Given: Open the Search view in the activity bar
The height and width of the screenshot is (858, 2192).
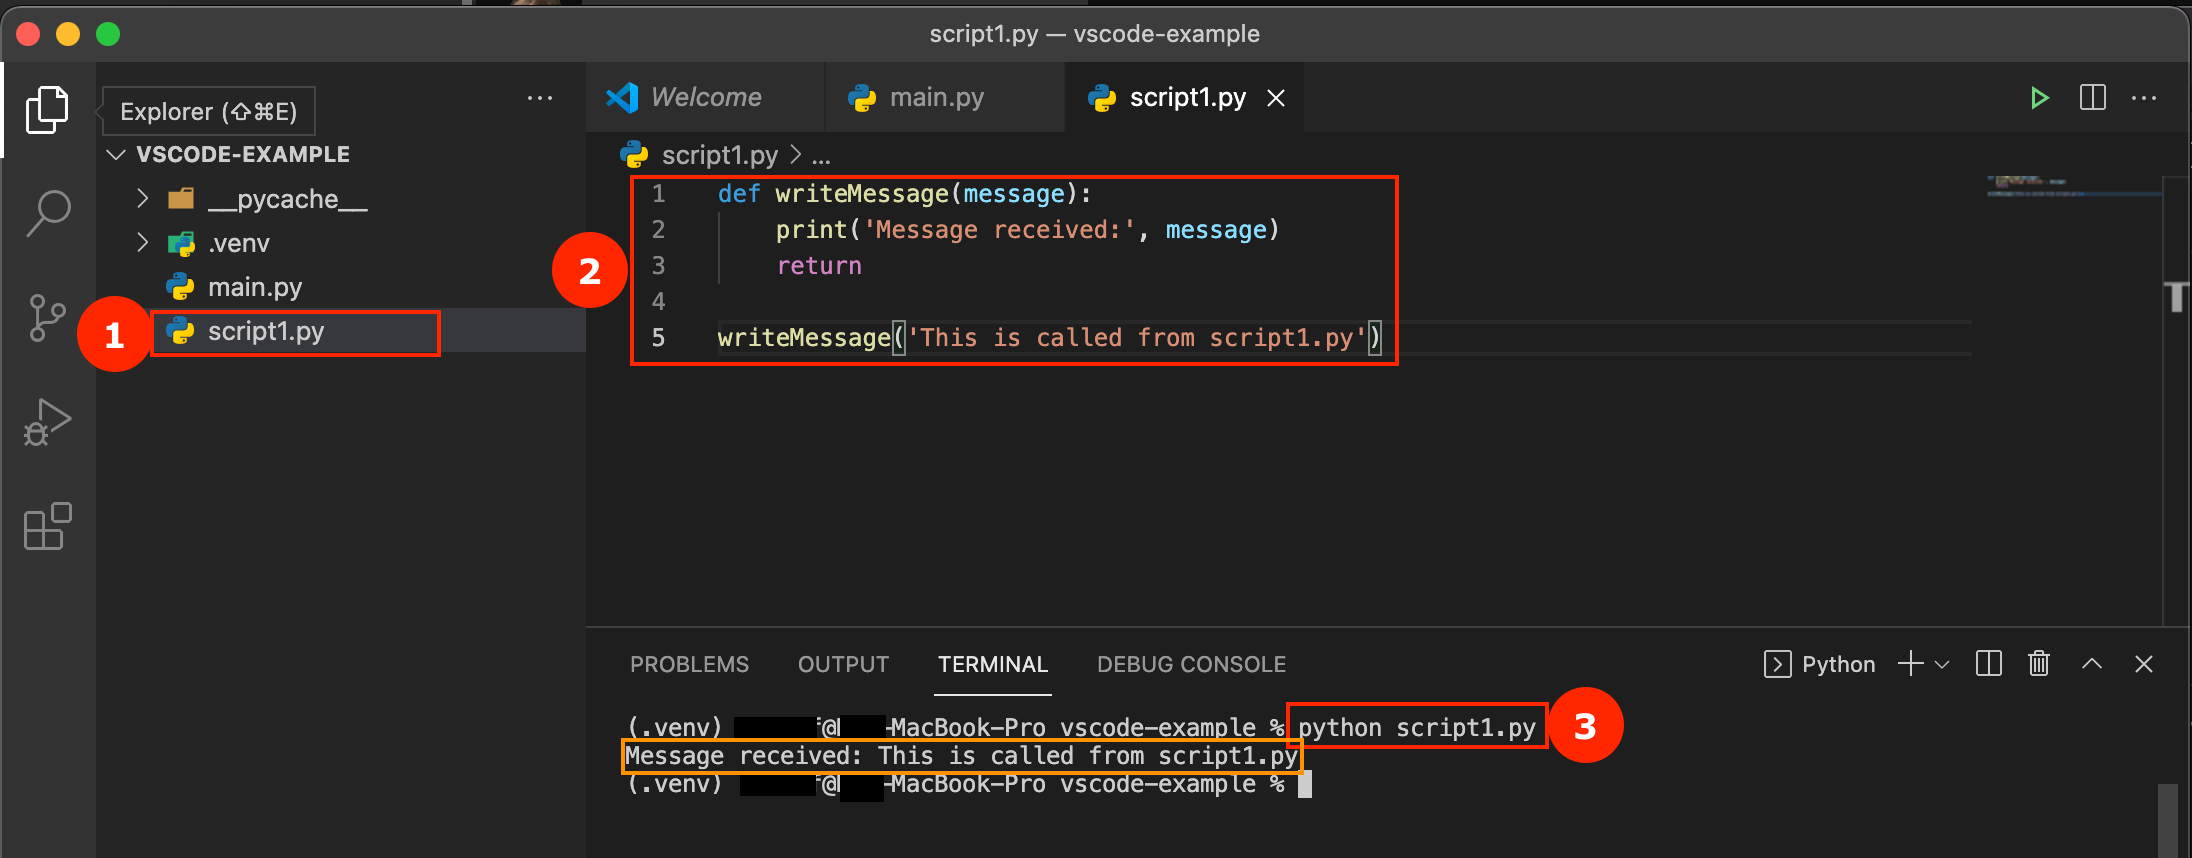Looking at the screenshot, I should pyautogui.click(x=47, y=214).
